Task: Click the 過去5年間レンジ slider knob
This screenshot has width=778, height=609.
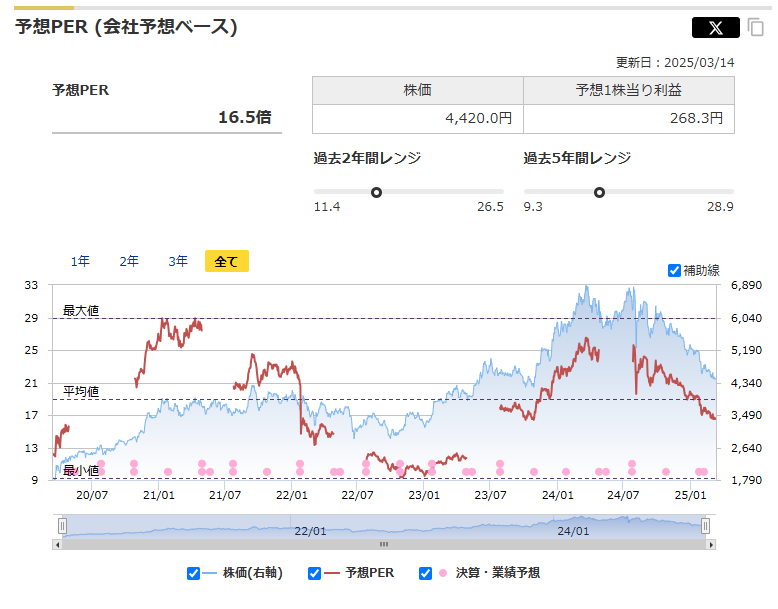Action: [x=599, y=192]
